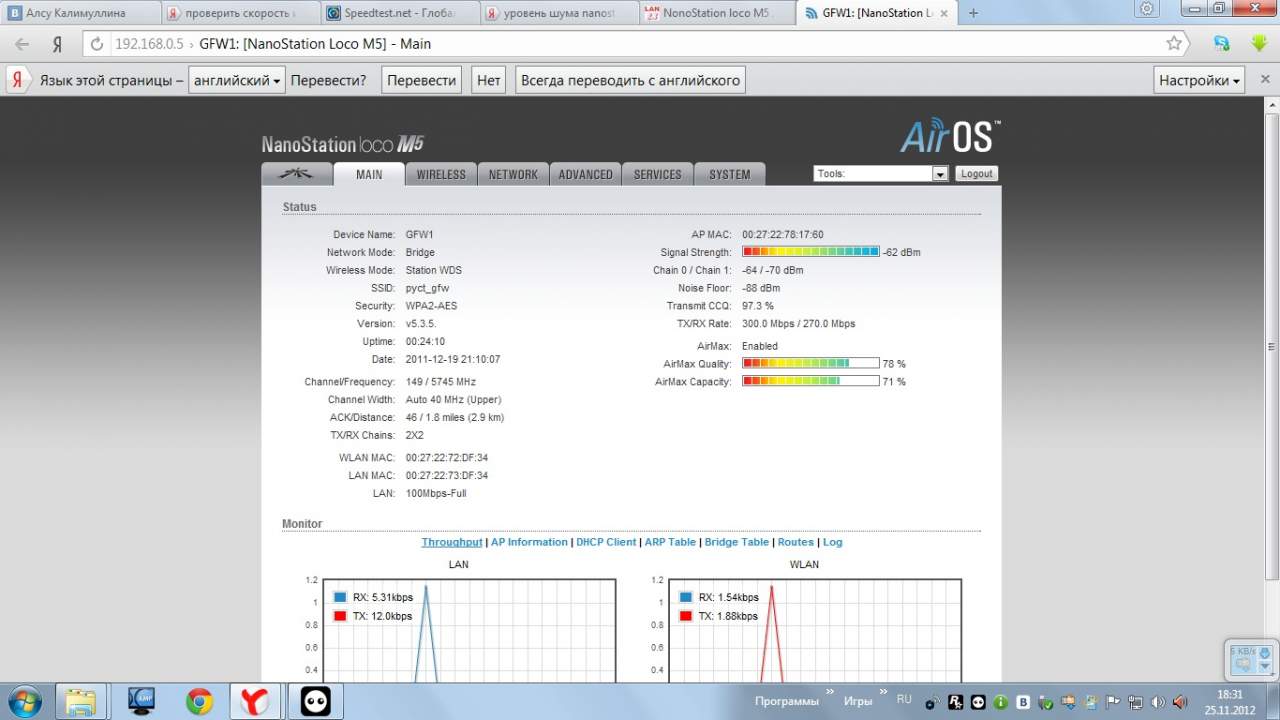Screen dimensions: 1280x720
Task: Switch to Yandex Browser in the taskbar
Action: click(256, 701)
